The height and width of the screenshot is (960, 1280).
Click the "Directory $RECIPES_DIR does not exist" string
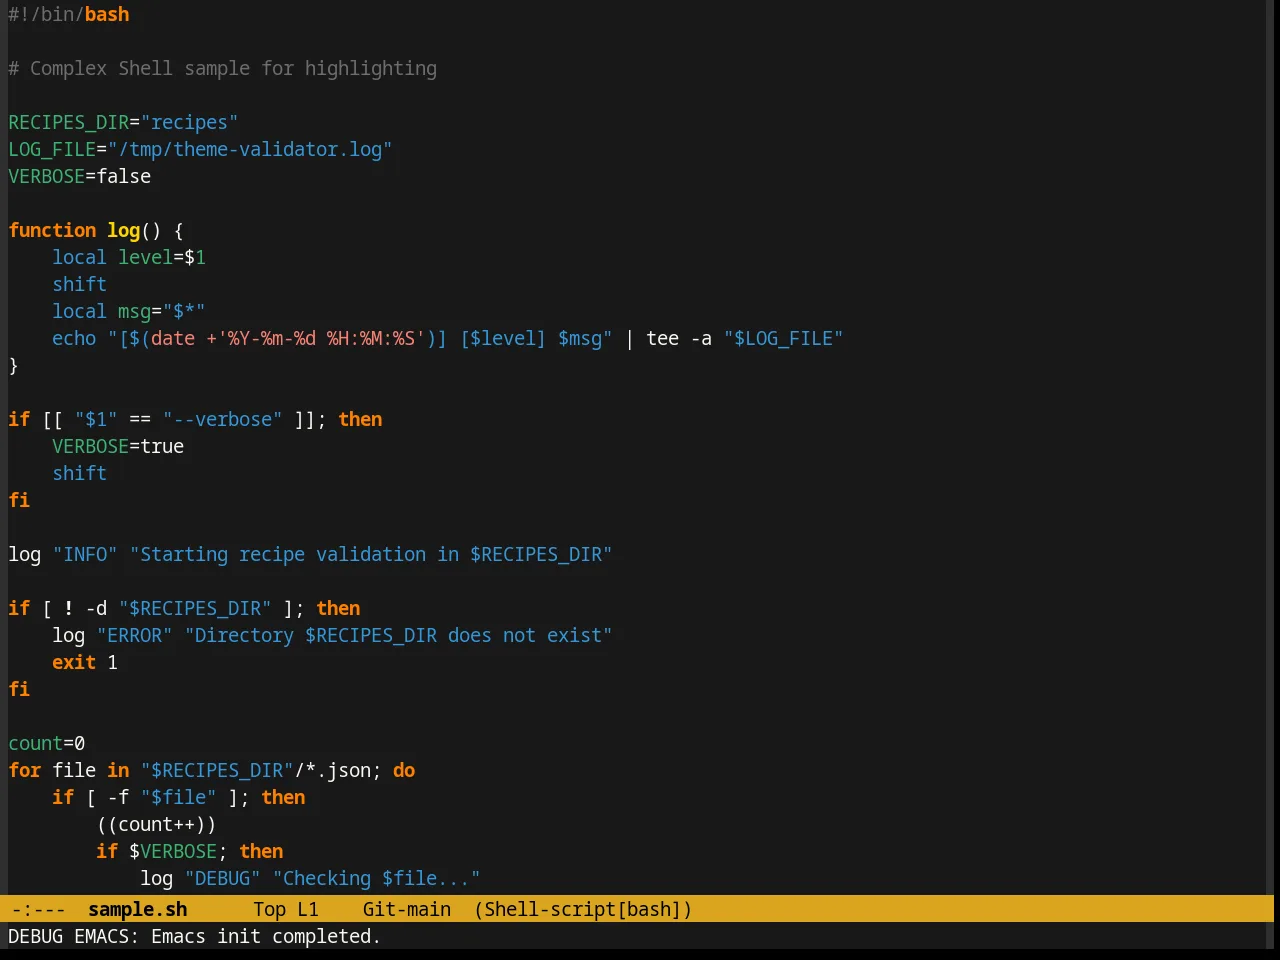click(x=398, y=635)
